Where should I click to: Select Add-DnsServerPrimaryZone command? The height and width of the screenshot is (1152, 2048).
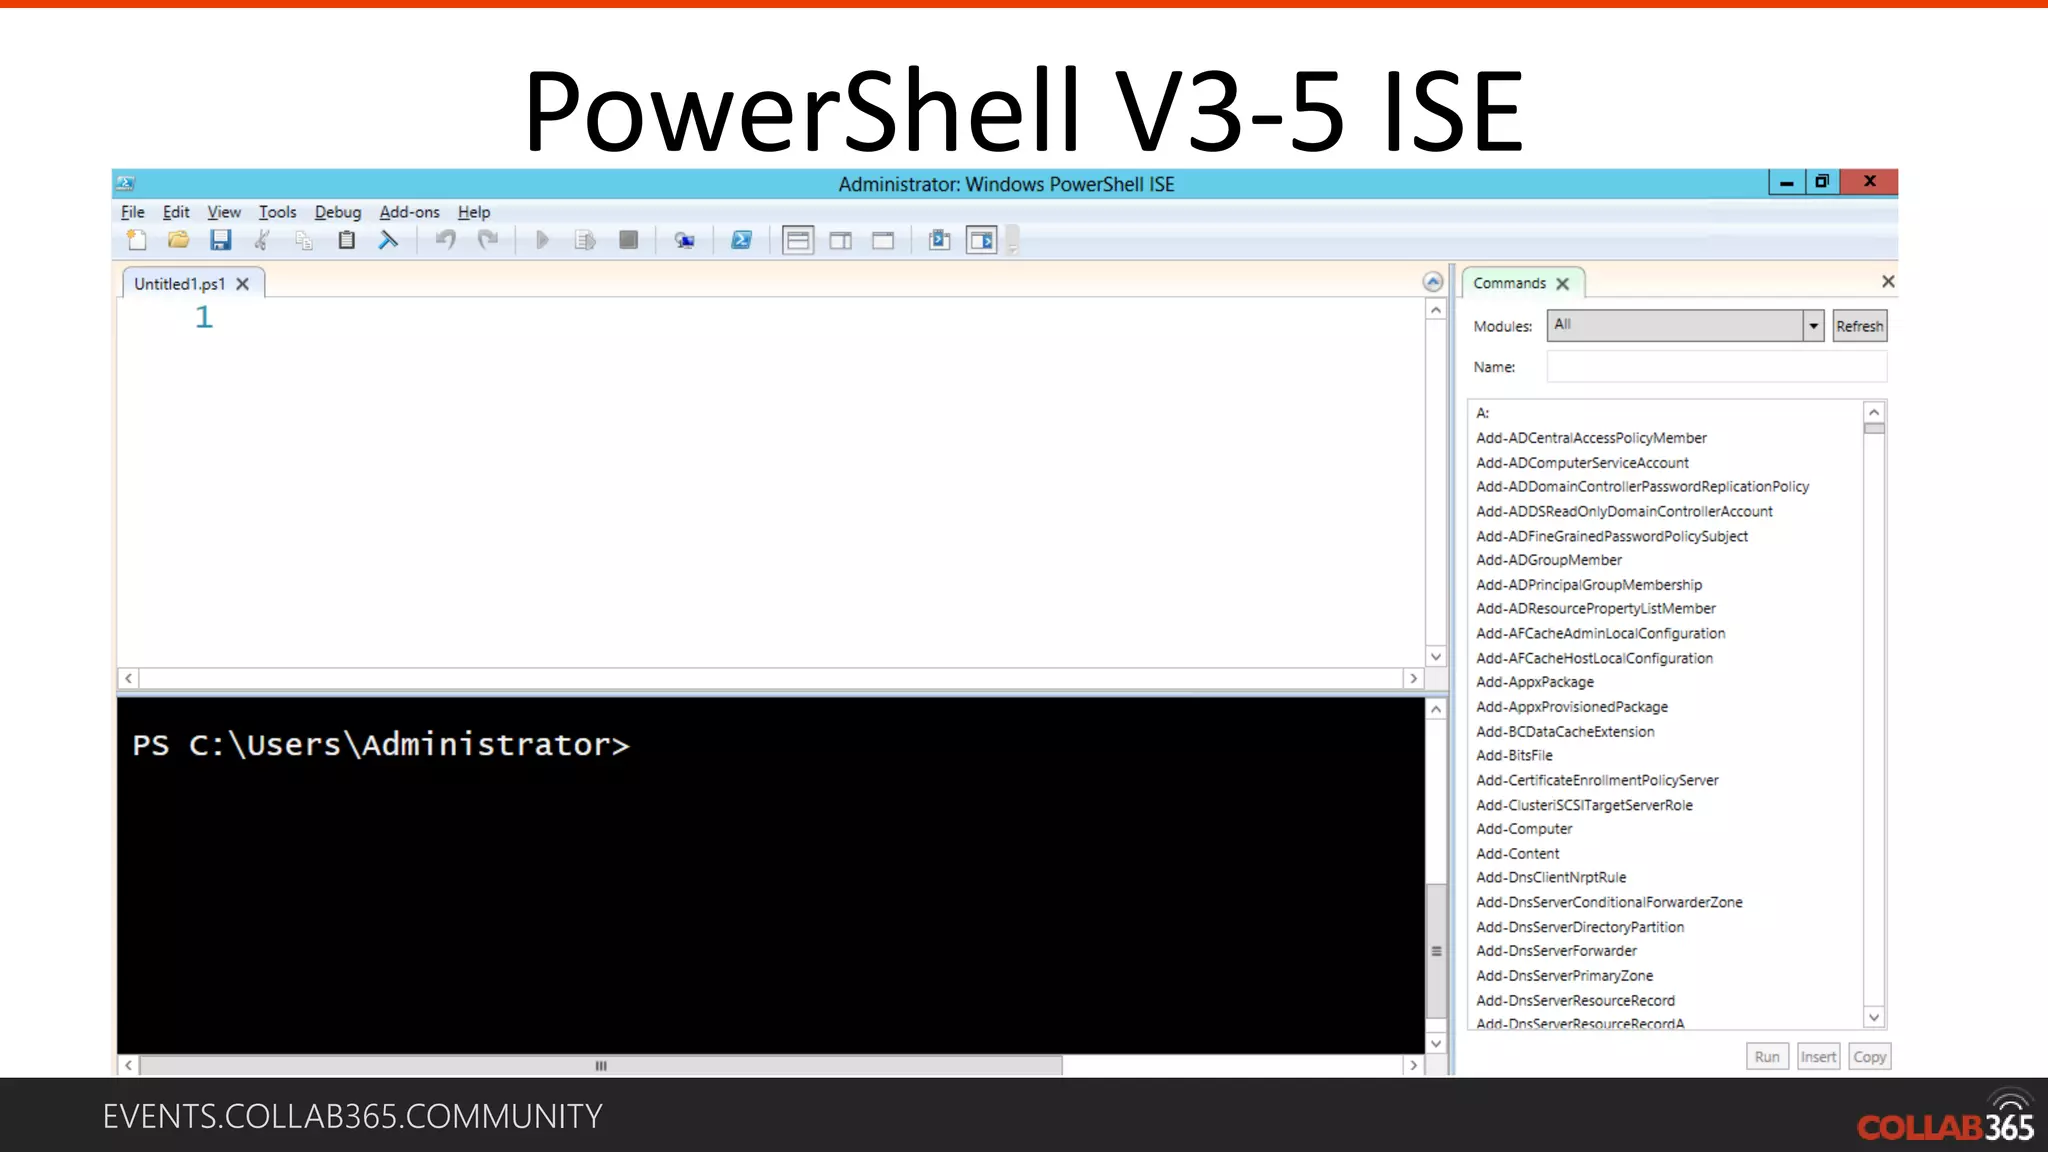tap(1564, 976)
